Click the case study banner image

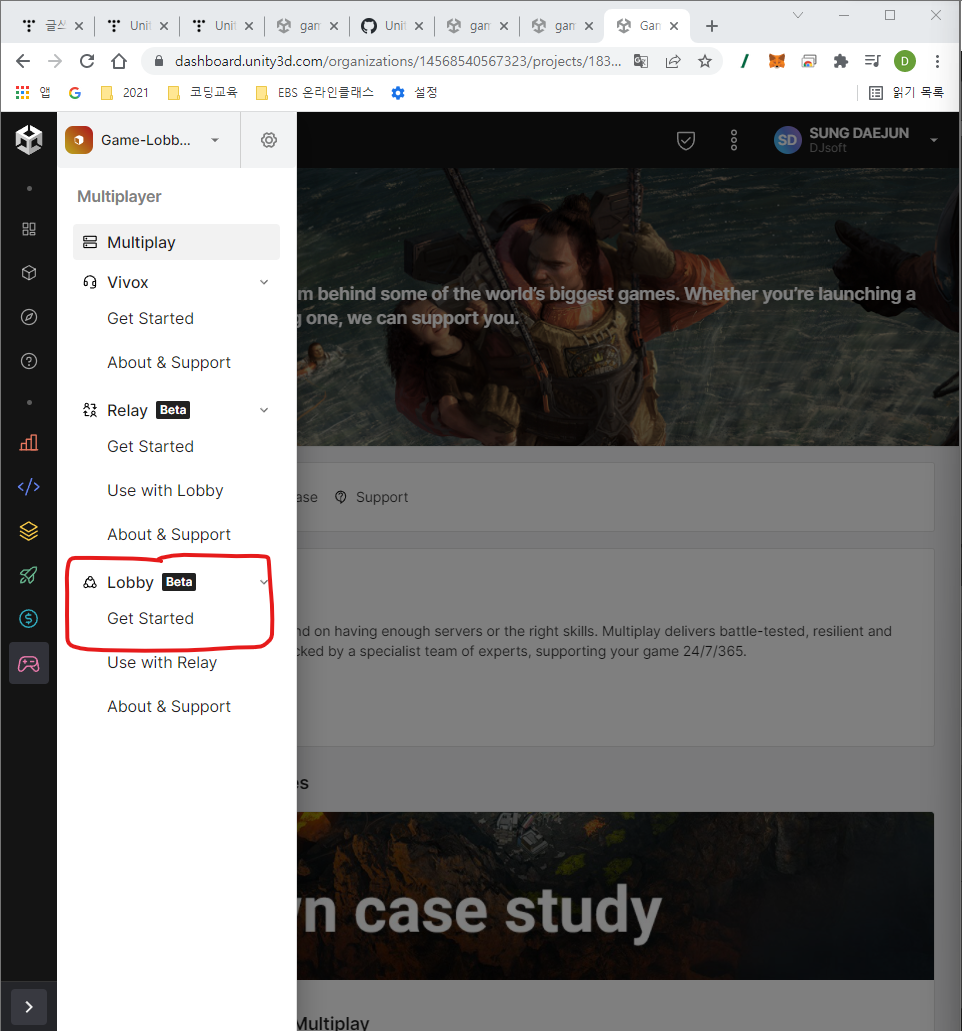pyautogui.click(x=615, y=896)
